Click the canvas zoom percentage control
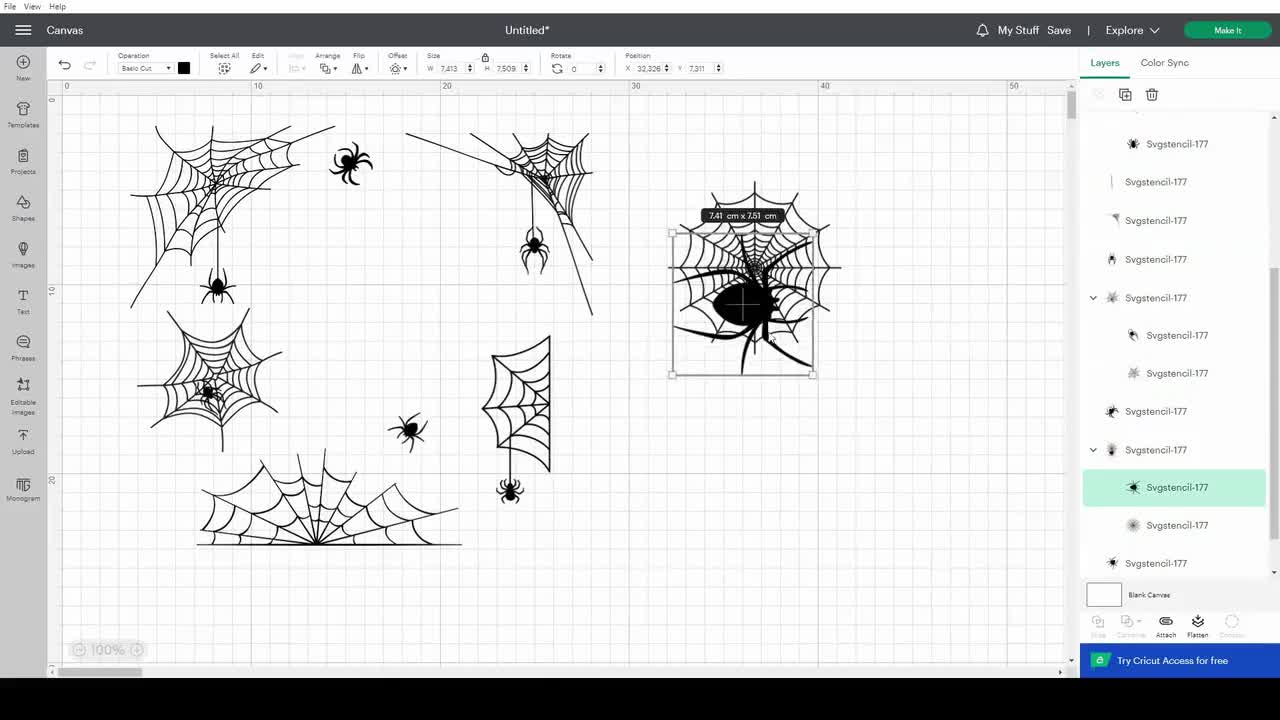This screenshot has width=1280, height=720. click(x=107, y=650)
